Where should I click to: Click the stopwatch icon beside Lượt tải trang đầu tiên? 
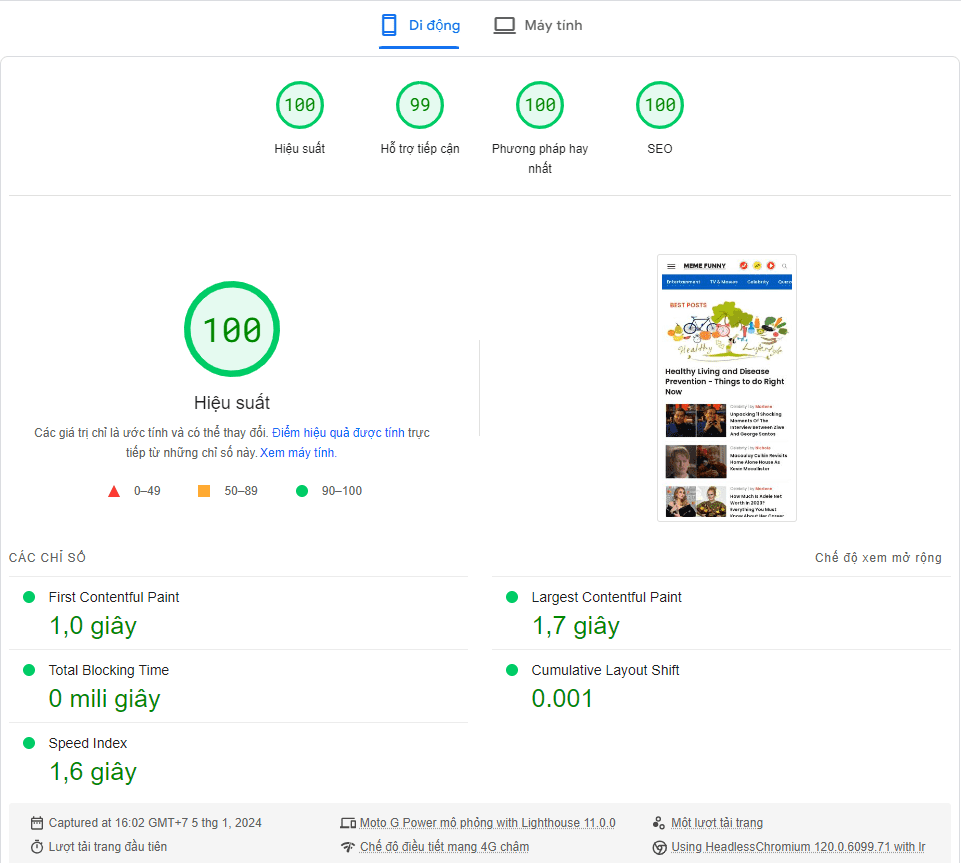tap(37, 846)
